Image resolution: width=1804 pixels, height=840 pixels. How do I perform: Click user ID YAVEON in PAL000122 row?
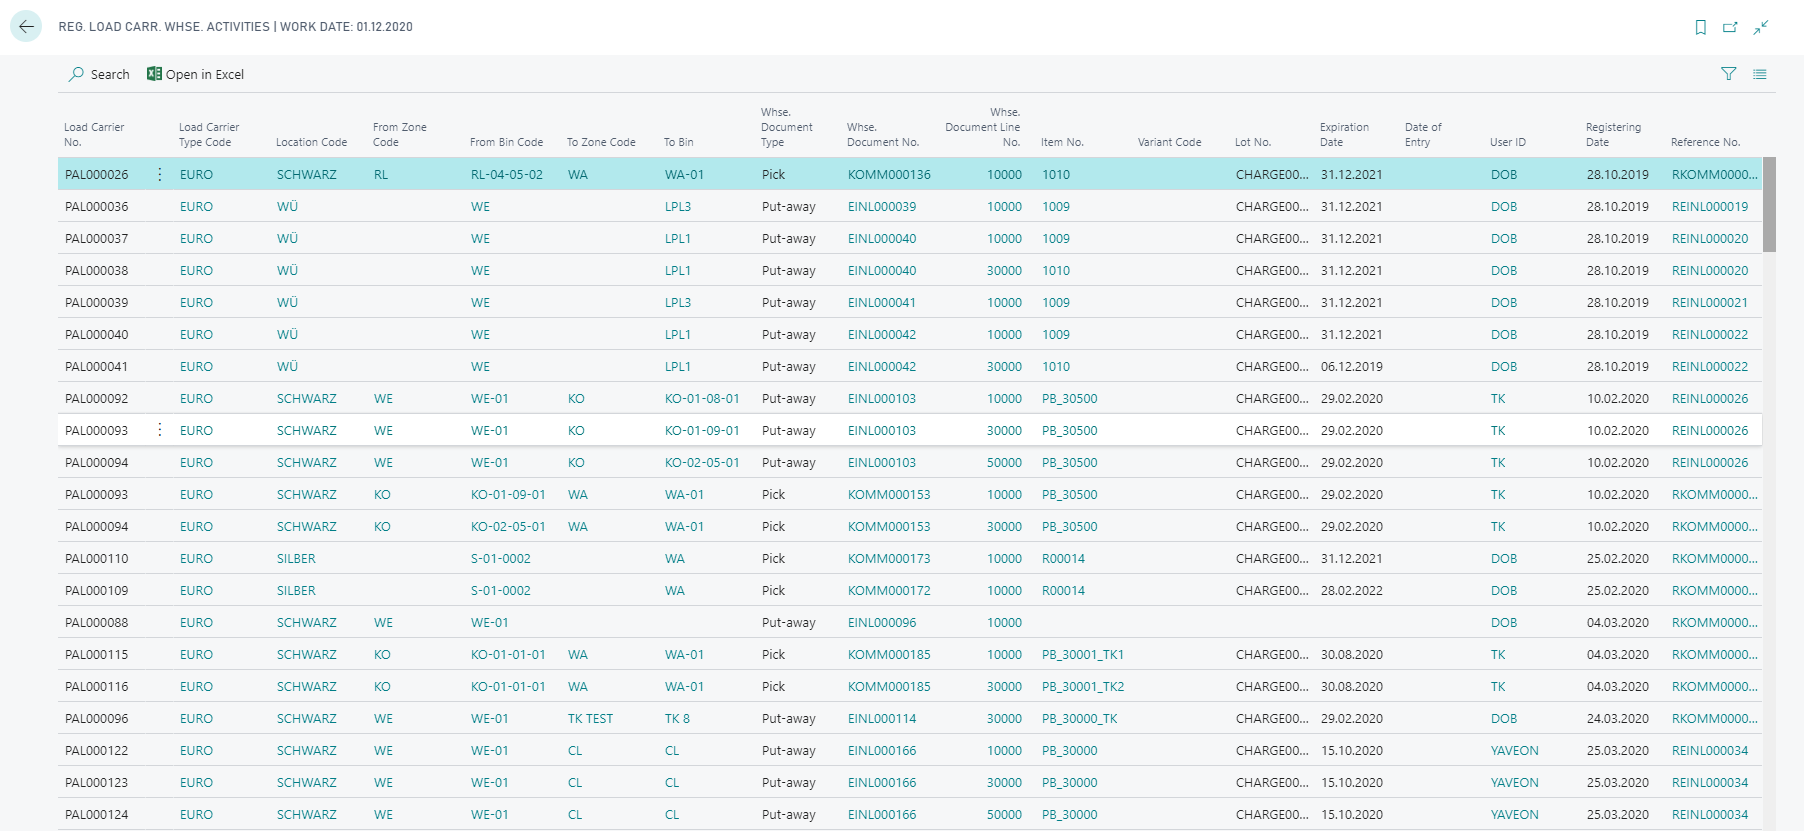[1514, 751]
